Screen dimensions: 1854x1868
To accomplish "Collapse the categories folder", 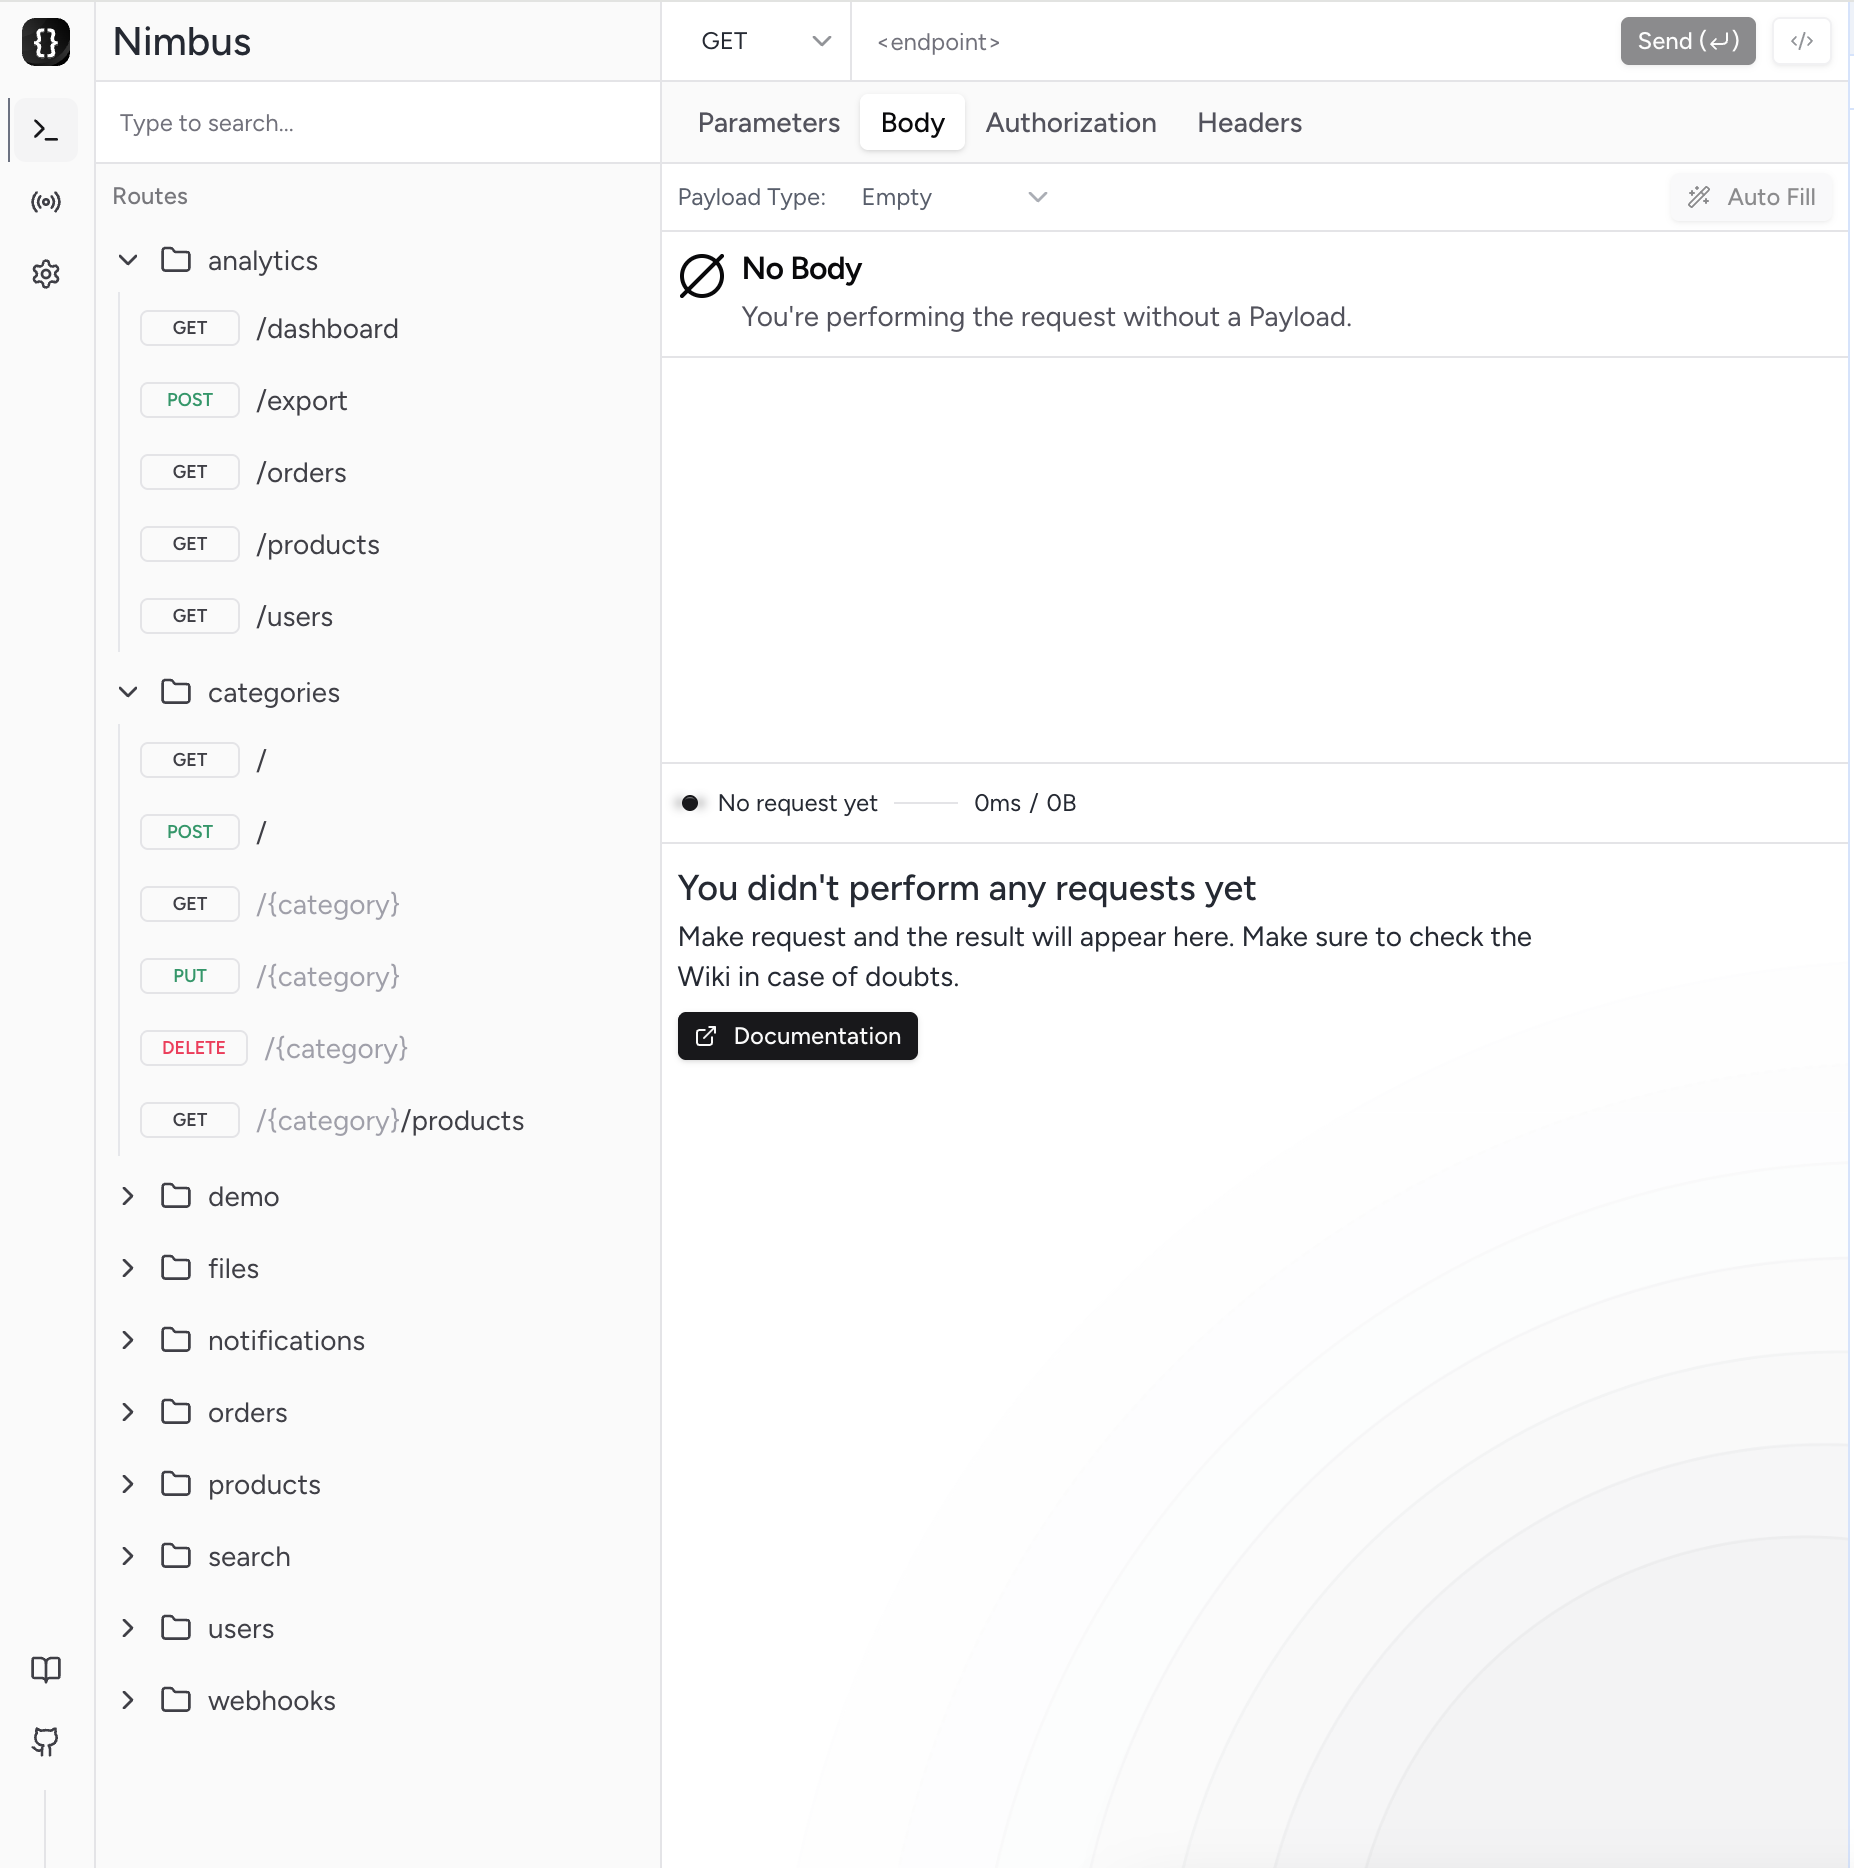I will click(128, 692).
